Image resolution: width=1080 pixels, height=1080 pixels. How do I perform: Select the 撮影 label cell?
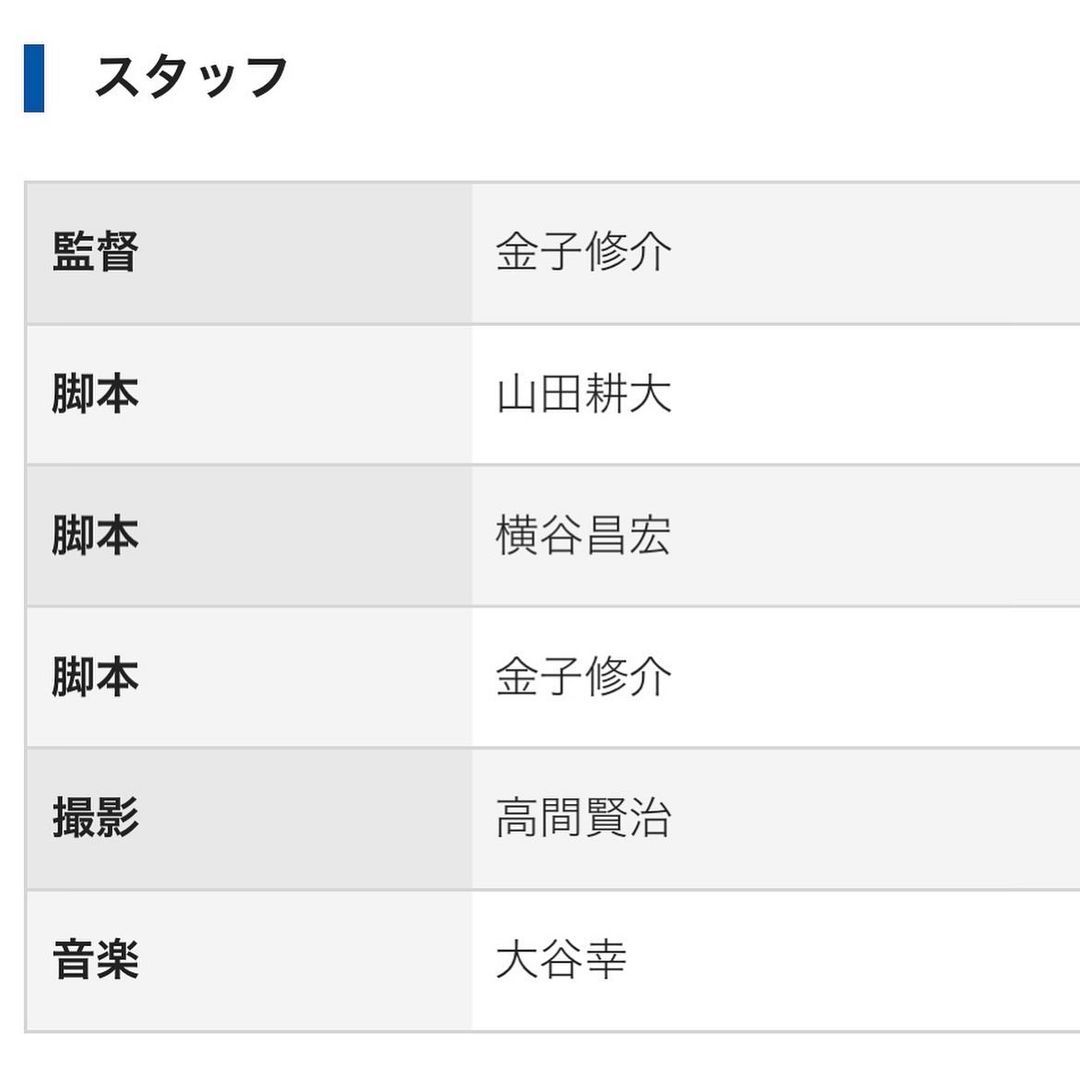click(95, 819)
